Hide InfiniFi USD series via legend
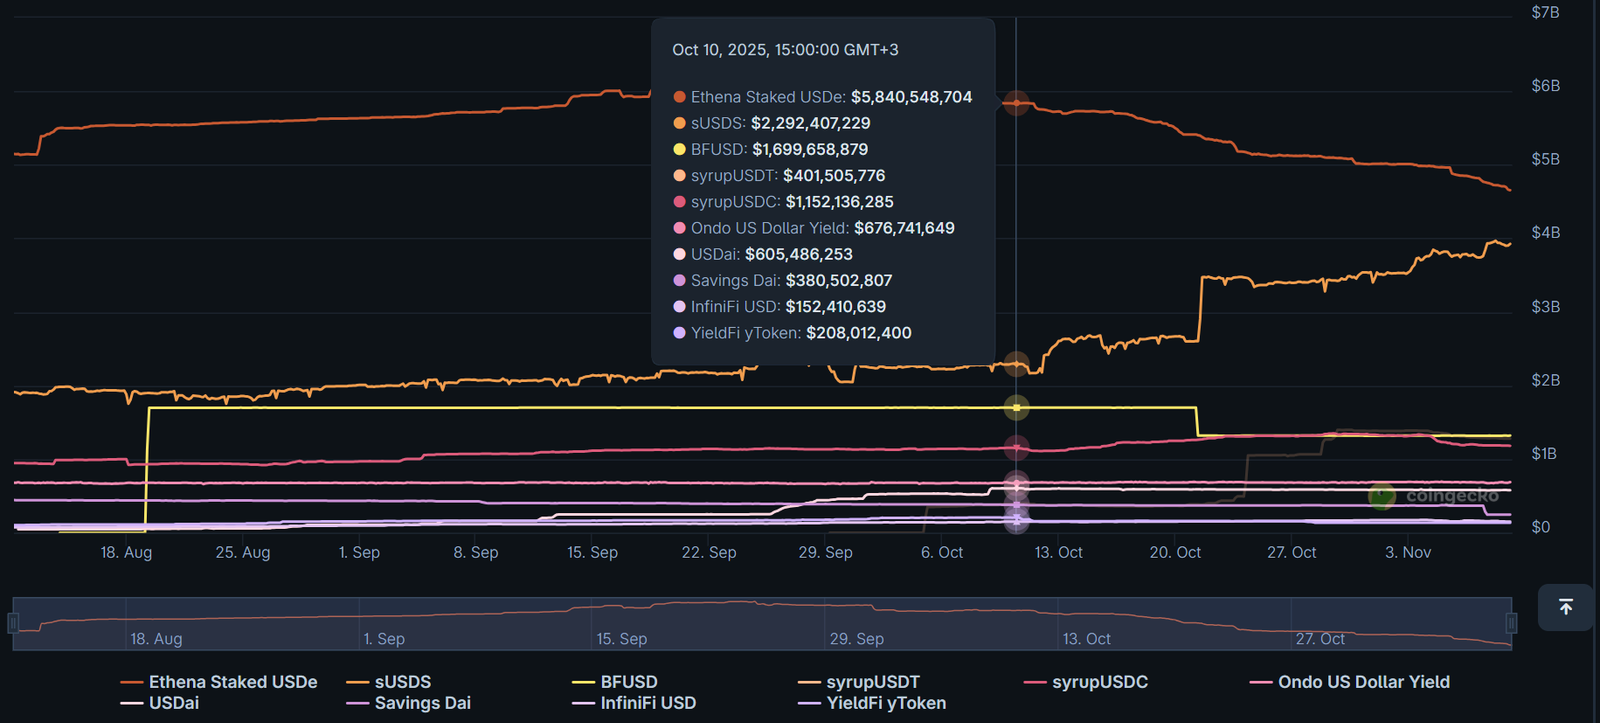Image resolution: width=1600 pixels, height=723 pixels. pos(634,703)
